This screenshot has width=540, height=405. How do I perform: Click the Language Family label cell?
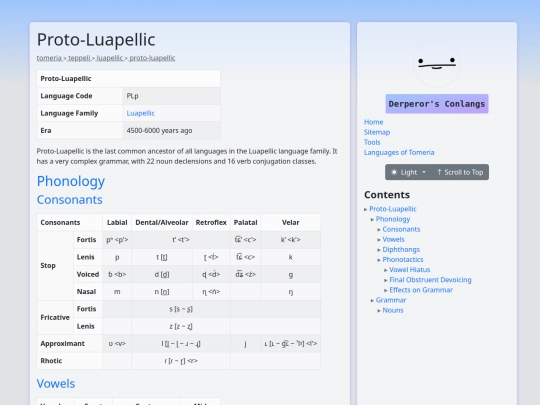(80, 113)
